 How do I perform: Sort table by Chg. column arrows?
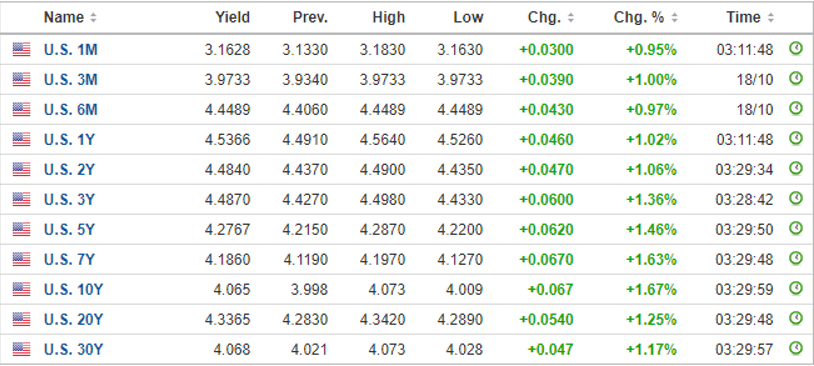click(571, 18)
